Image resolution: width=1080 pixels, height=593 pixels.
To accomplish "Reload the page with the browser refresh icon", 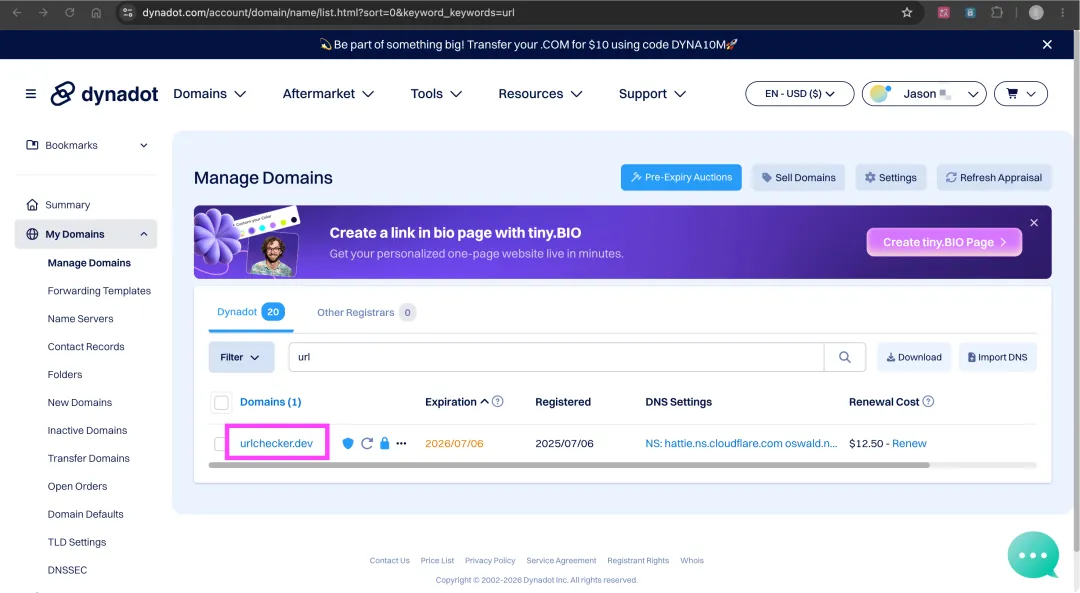I will click(x=70, y=12).
